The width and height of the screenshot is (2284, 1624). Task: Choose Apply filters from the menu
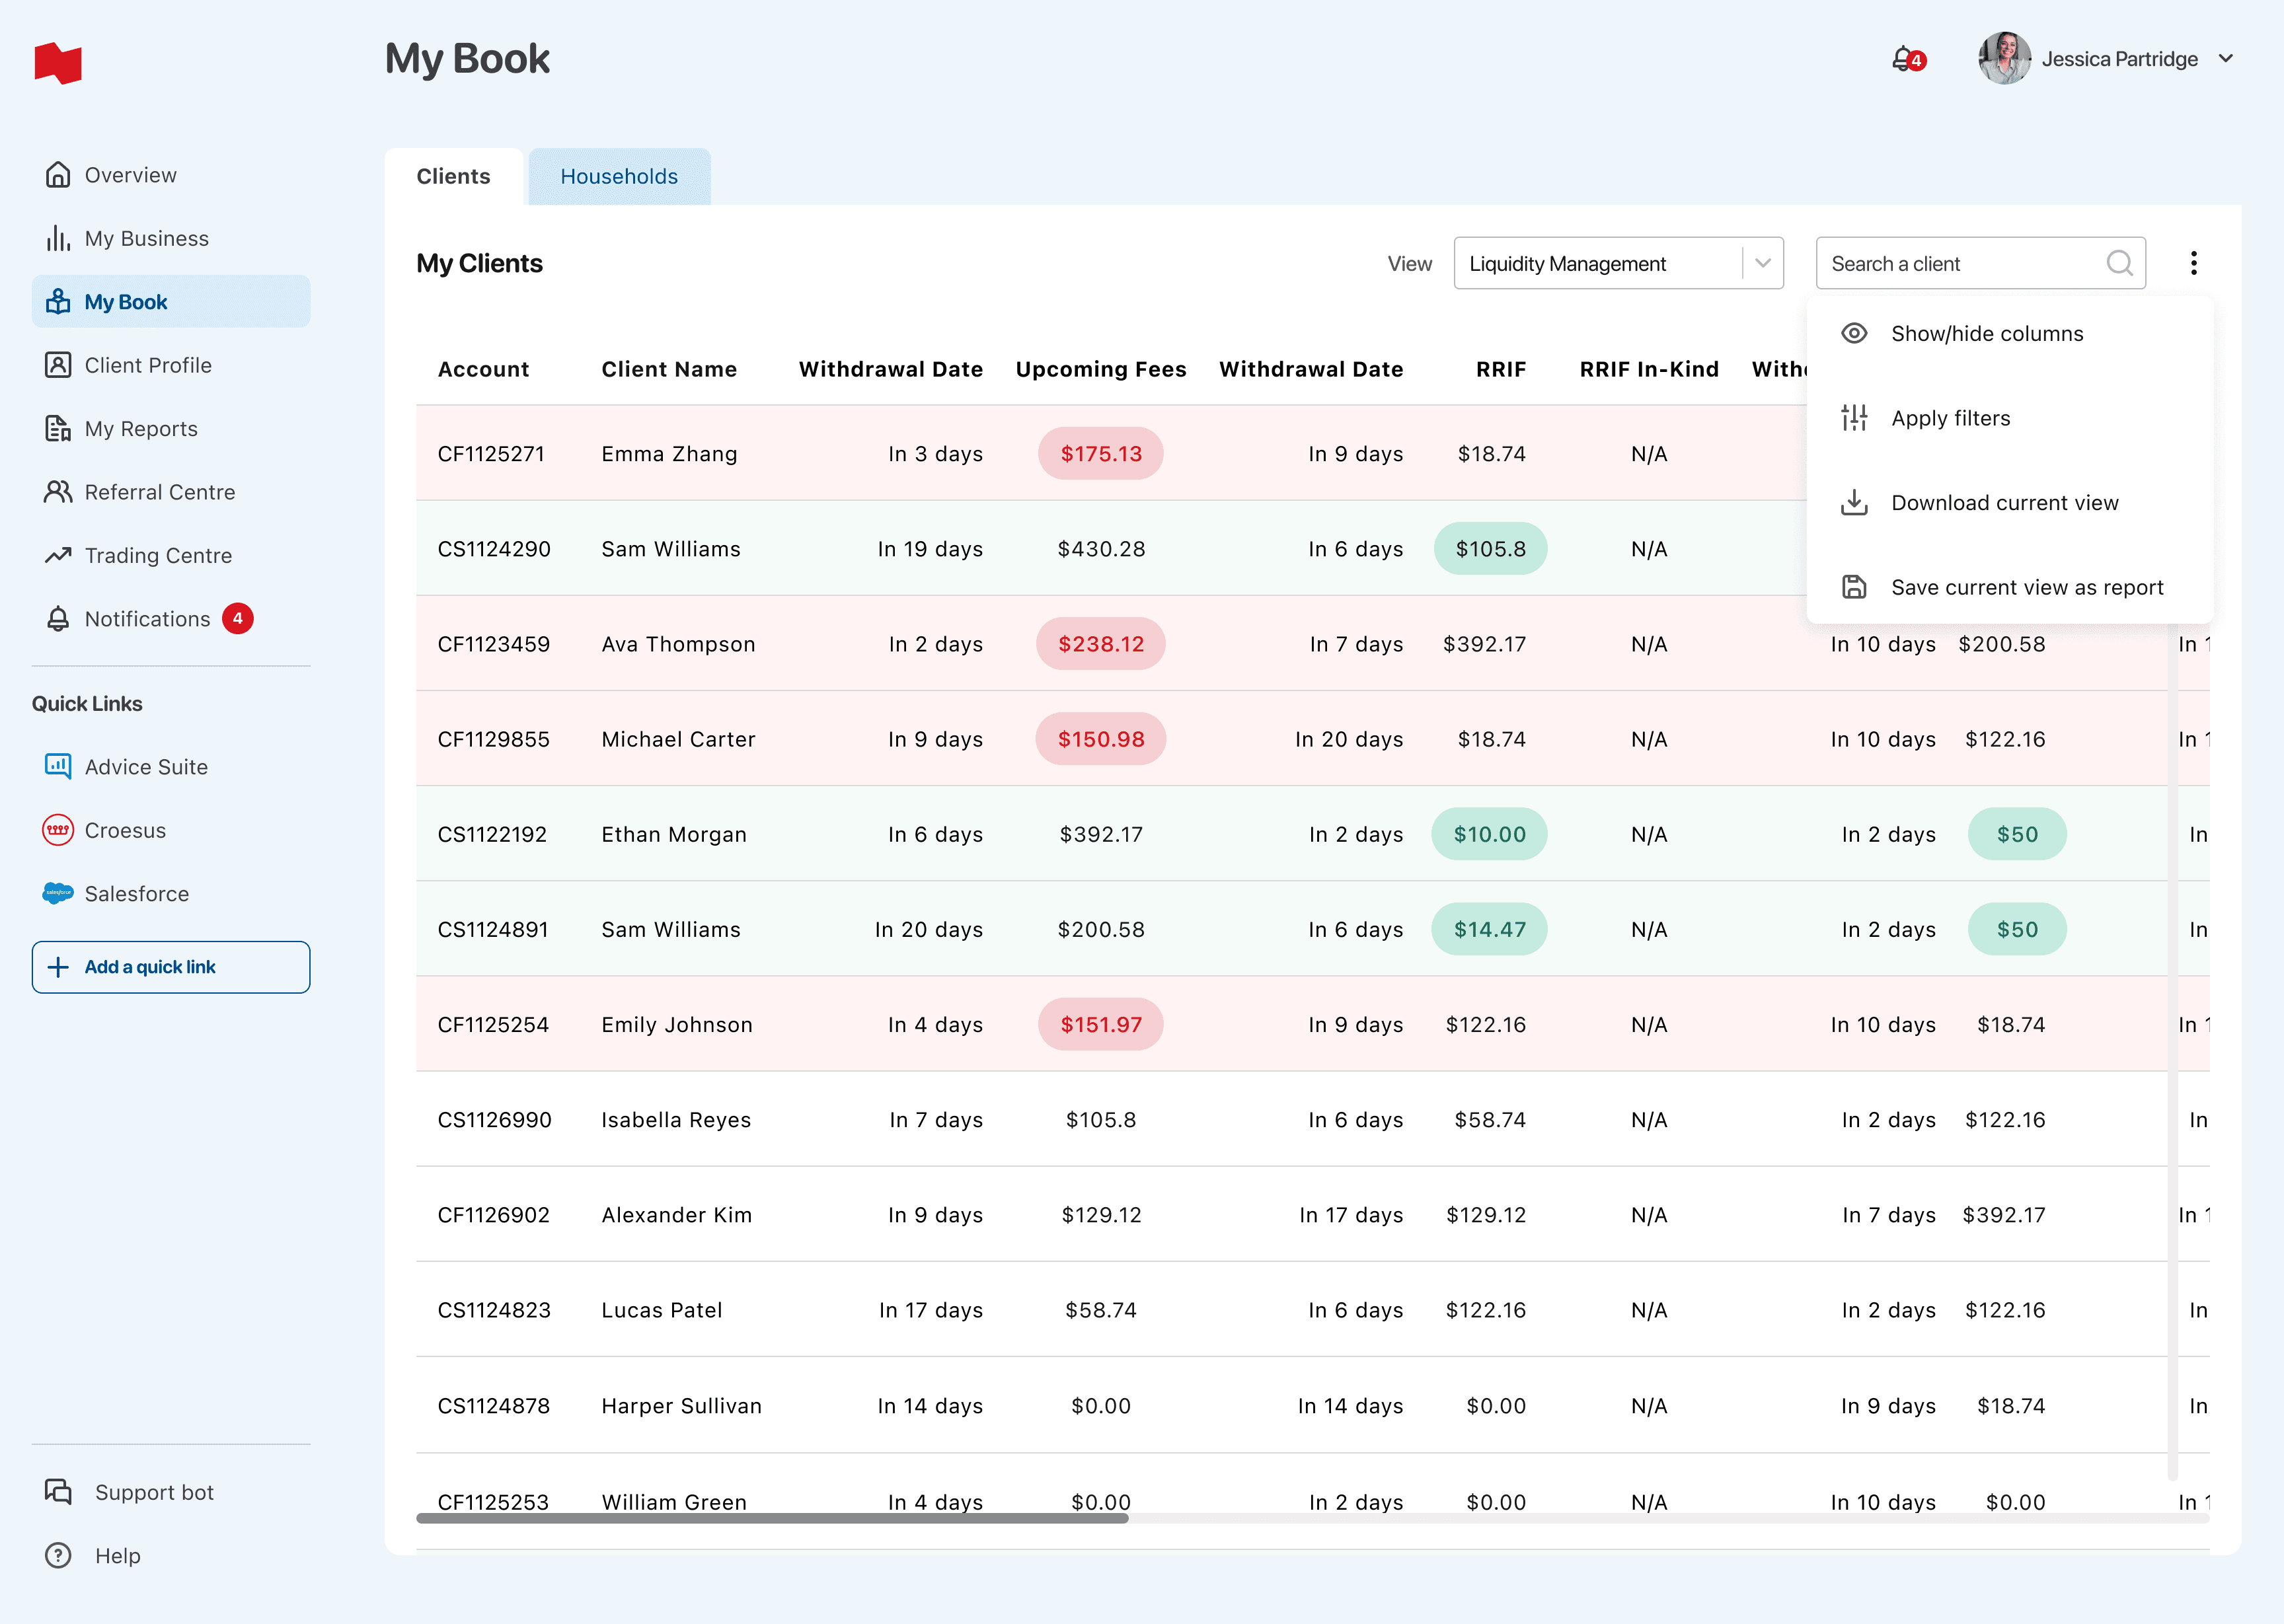pos(1950,418)
